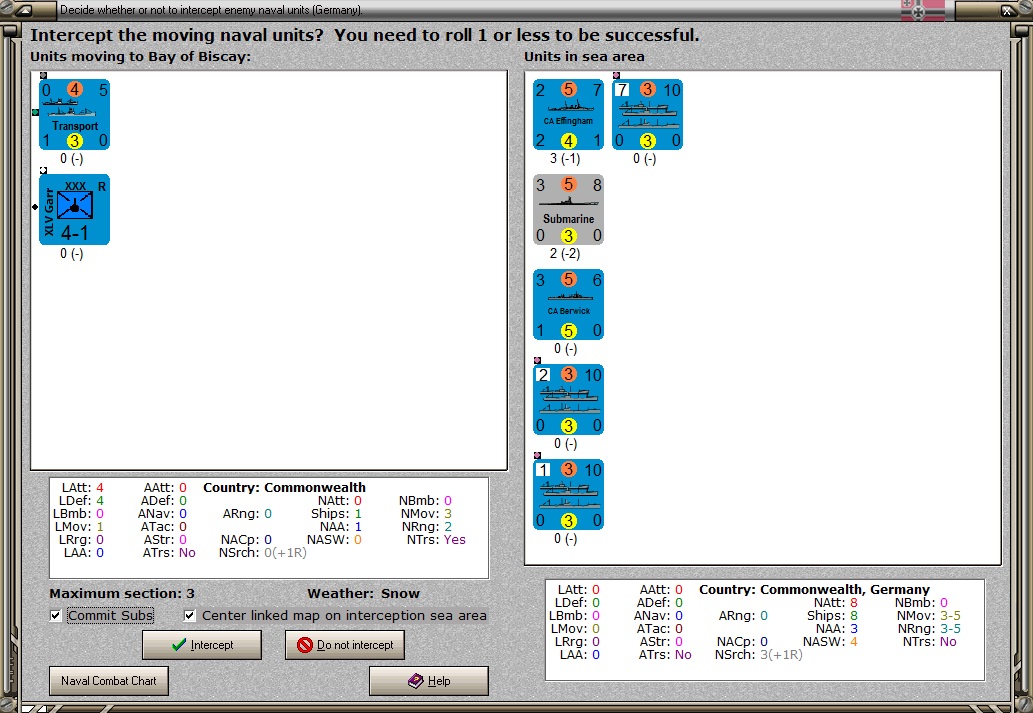The width and height of the screenshot is (1033, 713).
Task: Click the 'NTrs: Yes' stat in left panel
Action: click(x=436, y=540)
